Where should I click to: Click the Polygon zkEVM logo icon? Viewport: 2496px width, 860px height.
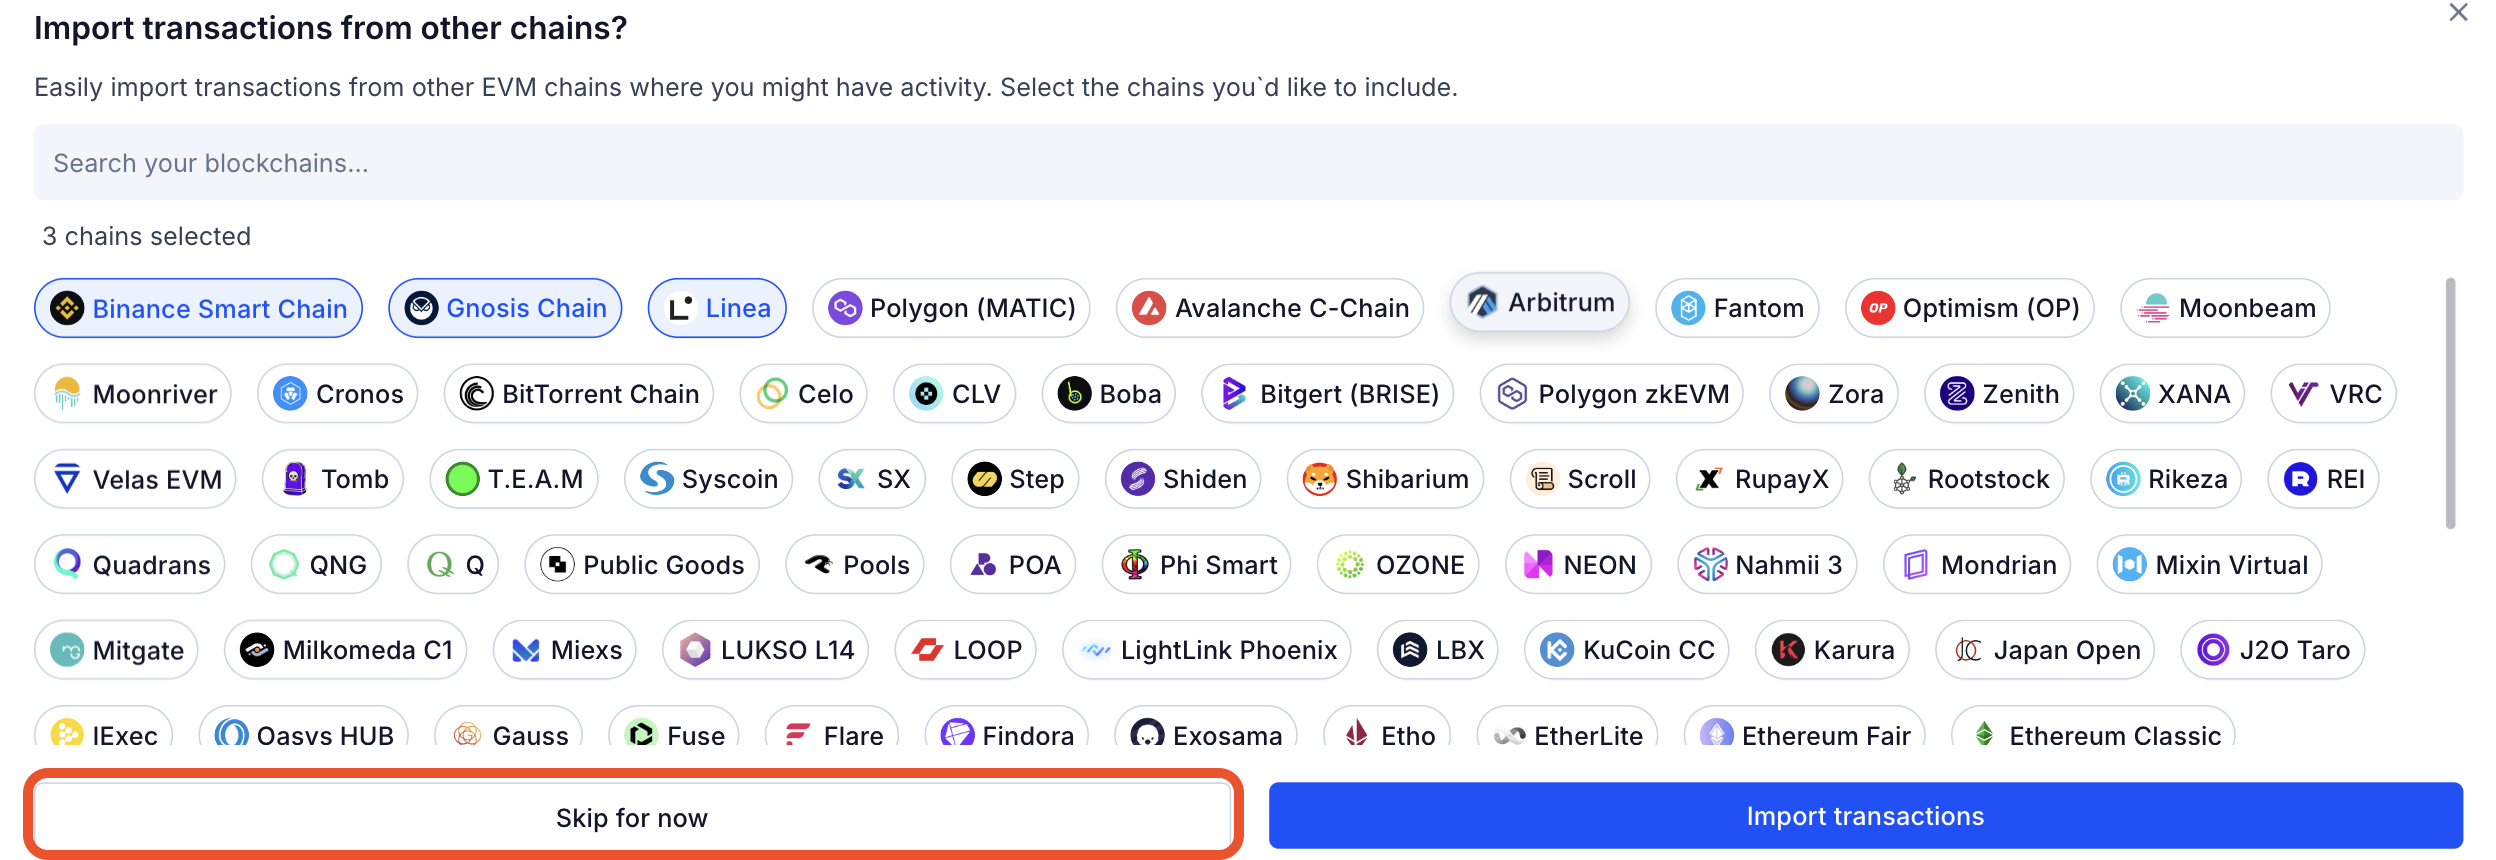click(x=1512, y=394)
